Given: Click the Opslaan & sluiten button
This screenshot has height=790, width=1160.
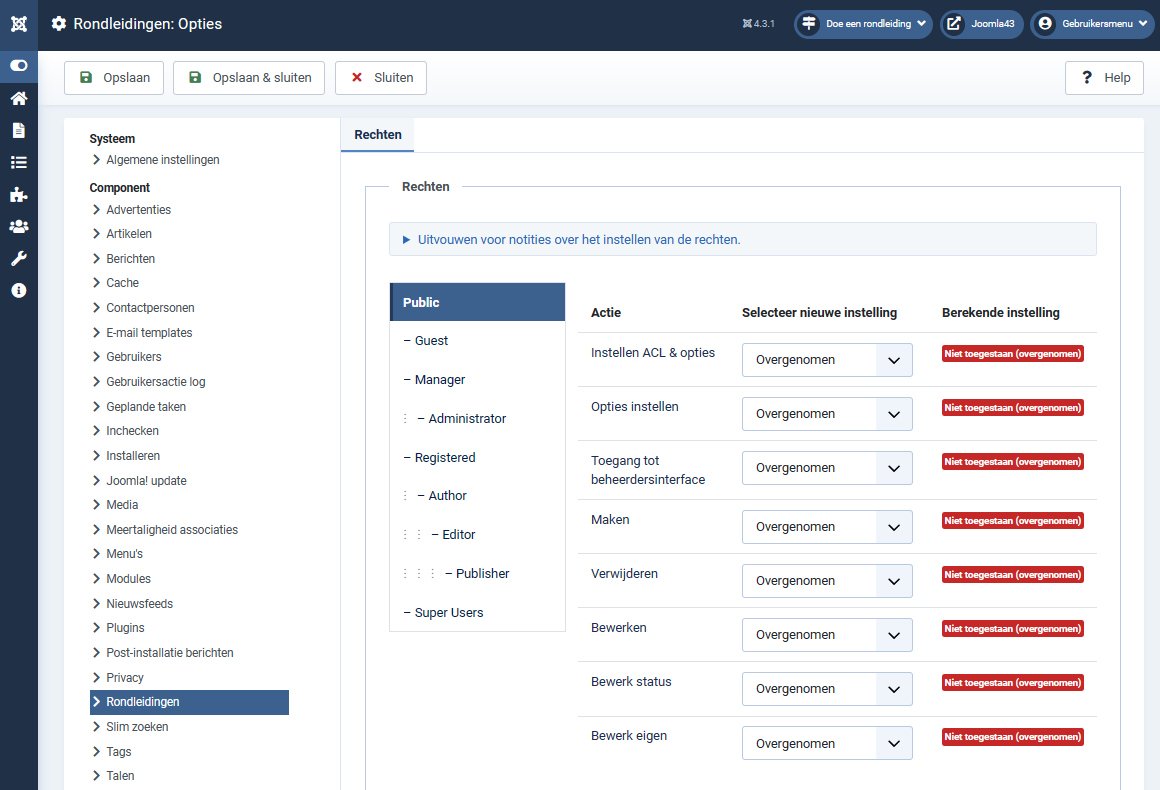Looking at the screenshot, I should point(249,78).
